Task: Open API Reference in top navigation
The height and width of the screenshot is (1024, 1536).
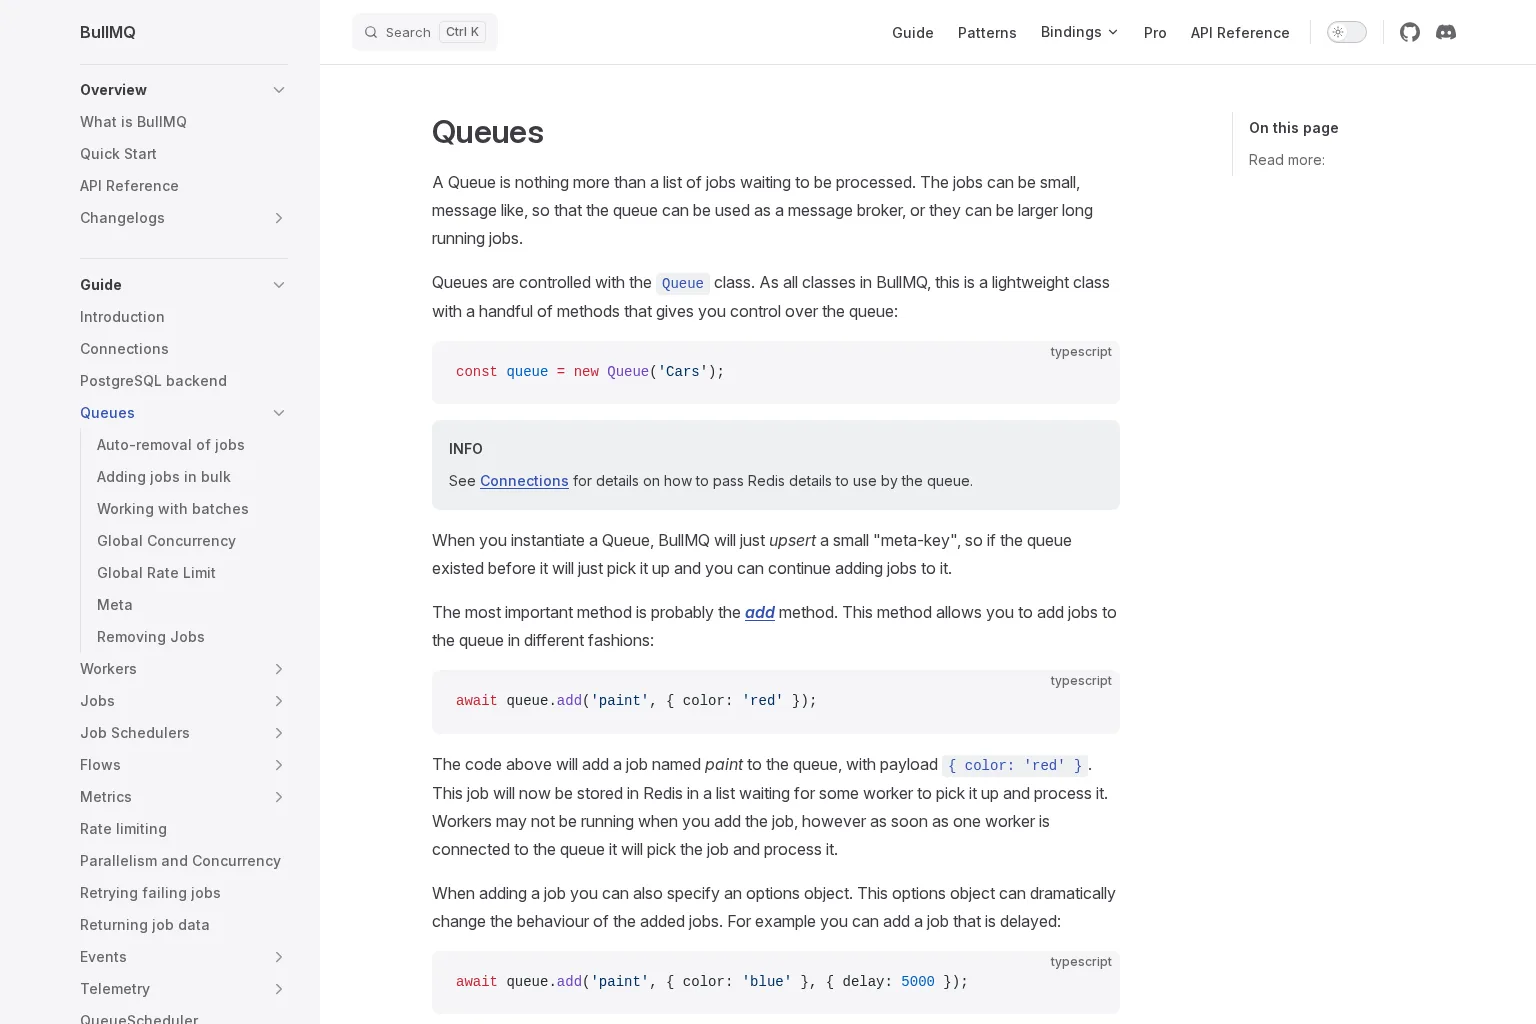Action: coord(1240,33)
